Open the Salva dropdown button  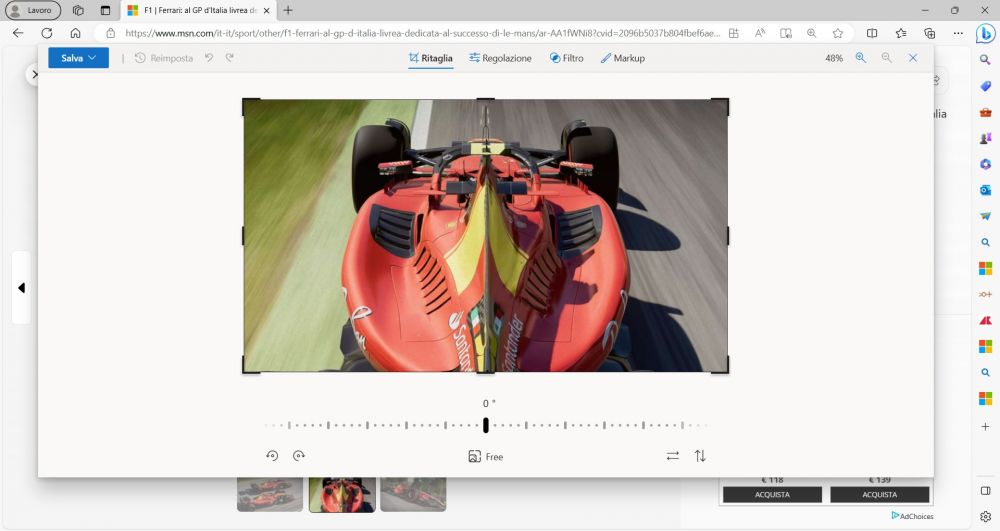point(78,58)
